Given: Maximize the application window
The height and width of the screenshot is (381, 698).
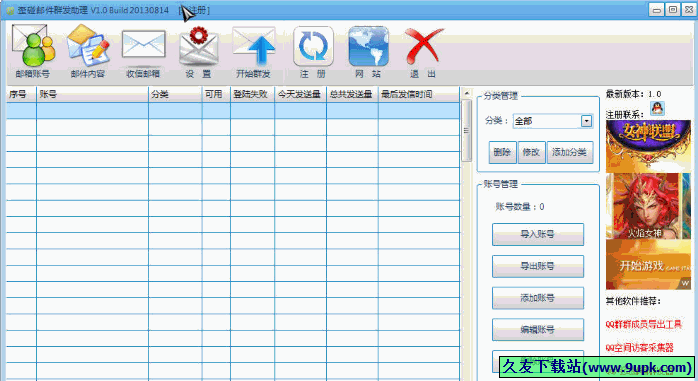Looking at the screenshot, I should (673, 10).
